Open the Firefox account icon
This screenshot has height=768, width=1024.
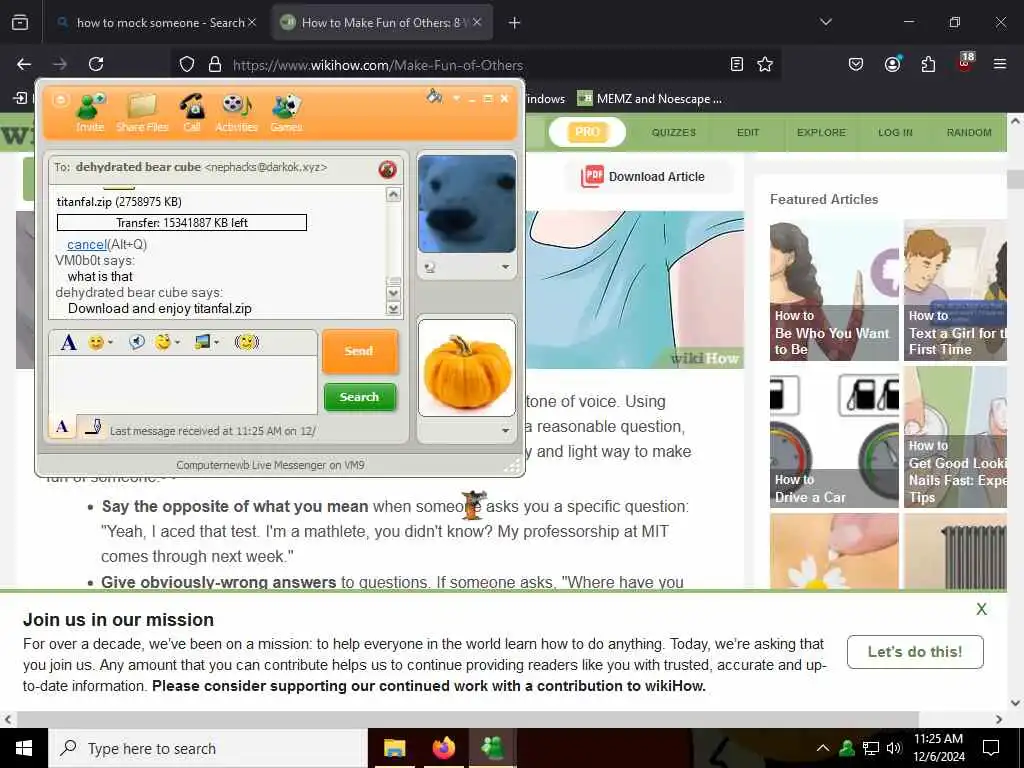click(892, 64)
